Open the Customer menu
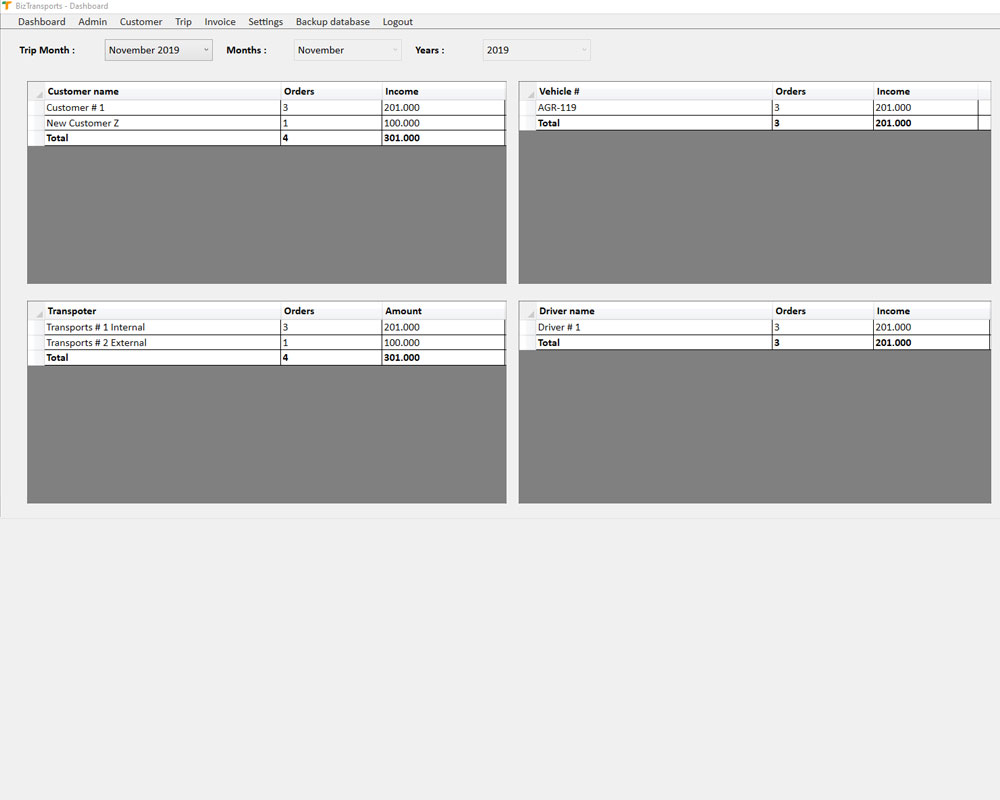This screenshot has height=800, width=1000. coord(141,22)
